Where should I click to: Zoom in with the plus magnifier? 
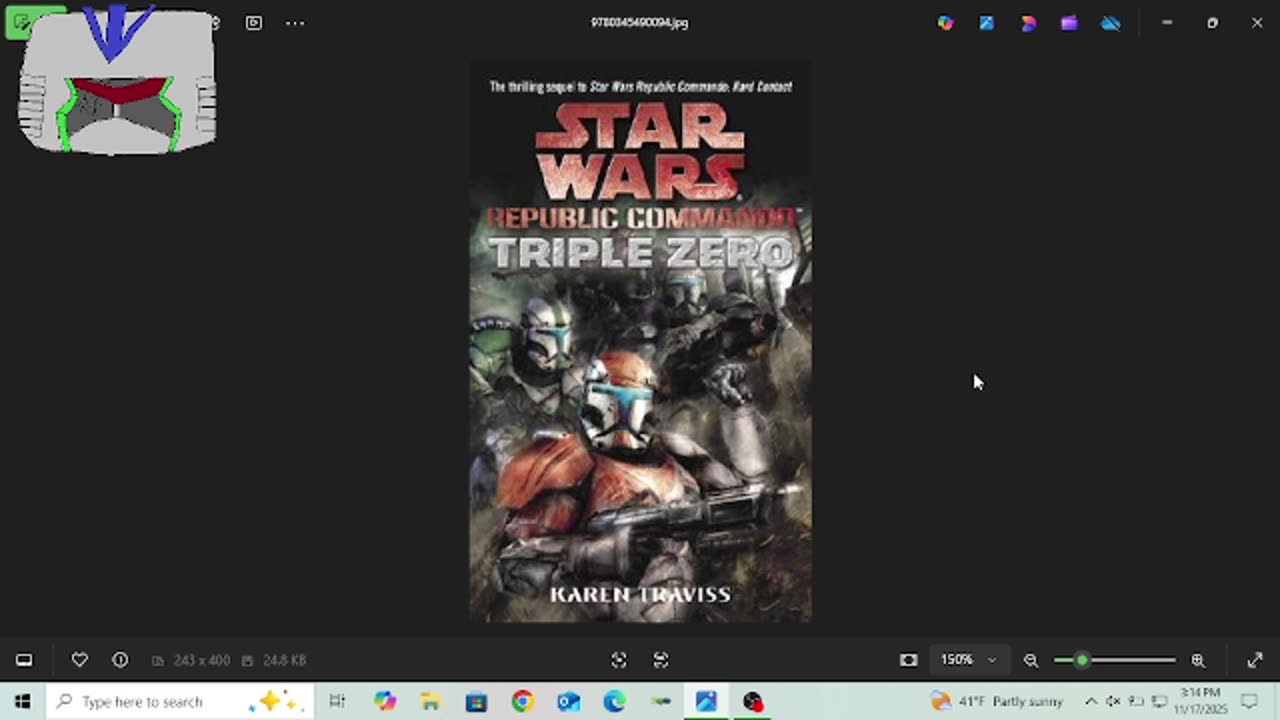pyautogui.click(x=1198, y=660)
